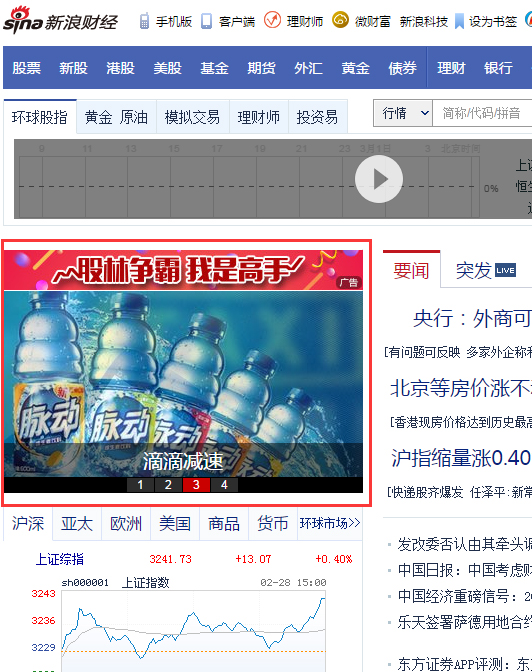Select the 美国 market tab
The image size is (532, 672).
pyautogui.click(x=175, y=524)
